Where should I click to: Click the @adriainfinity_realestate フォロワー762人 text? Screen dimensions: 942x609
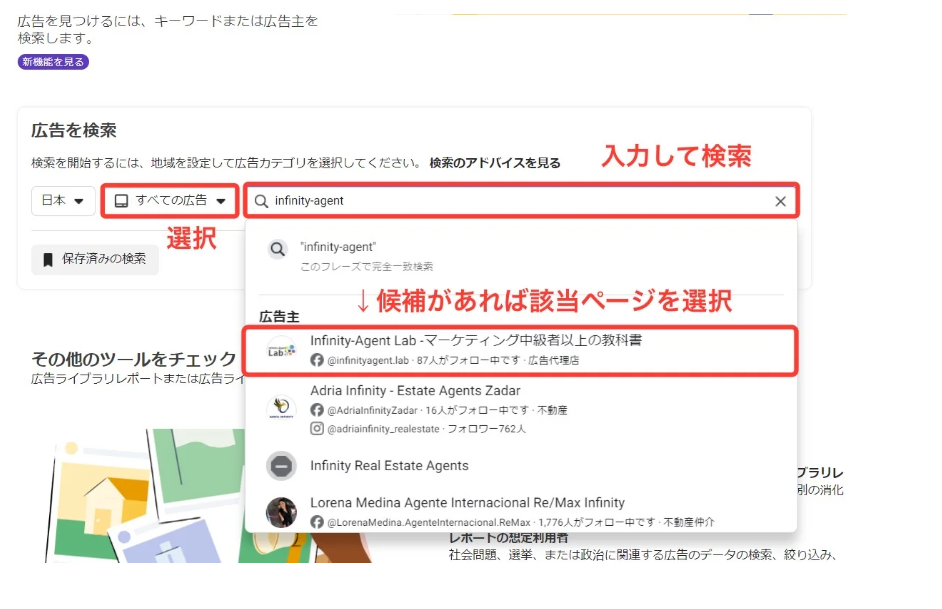(427, 429)
